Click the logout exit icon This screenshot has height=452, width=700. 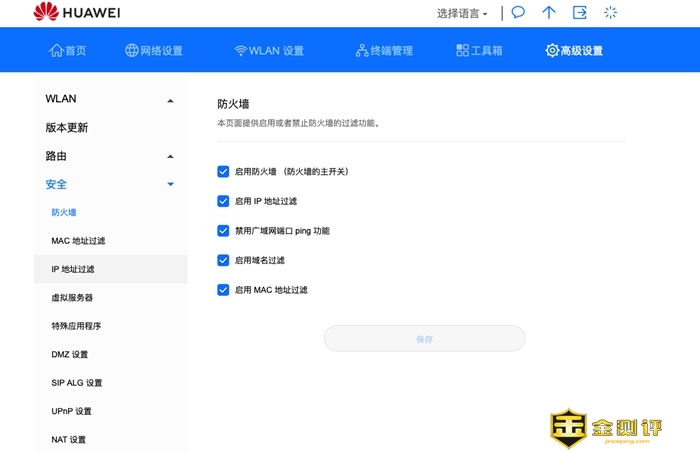pos(579,13)
